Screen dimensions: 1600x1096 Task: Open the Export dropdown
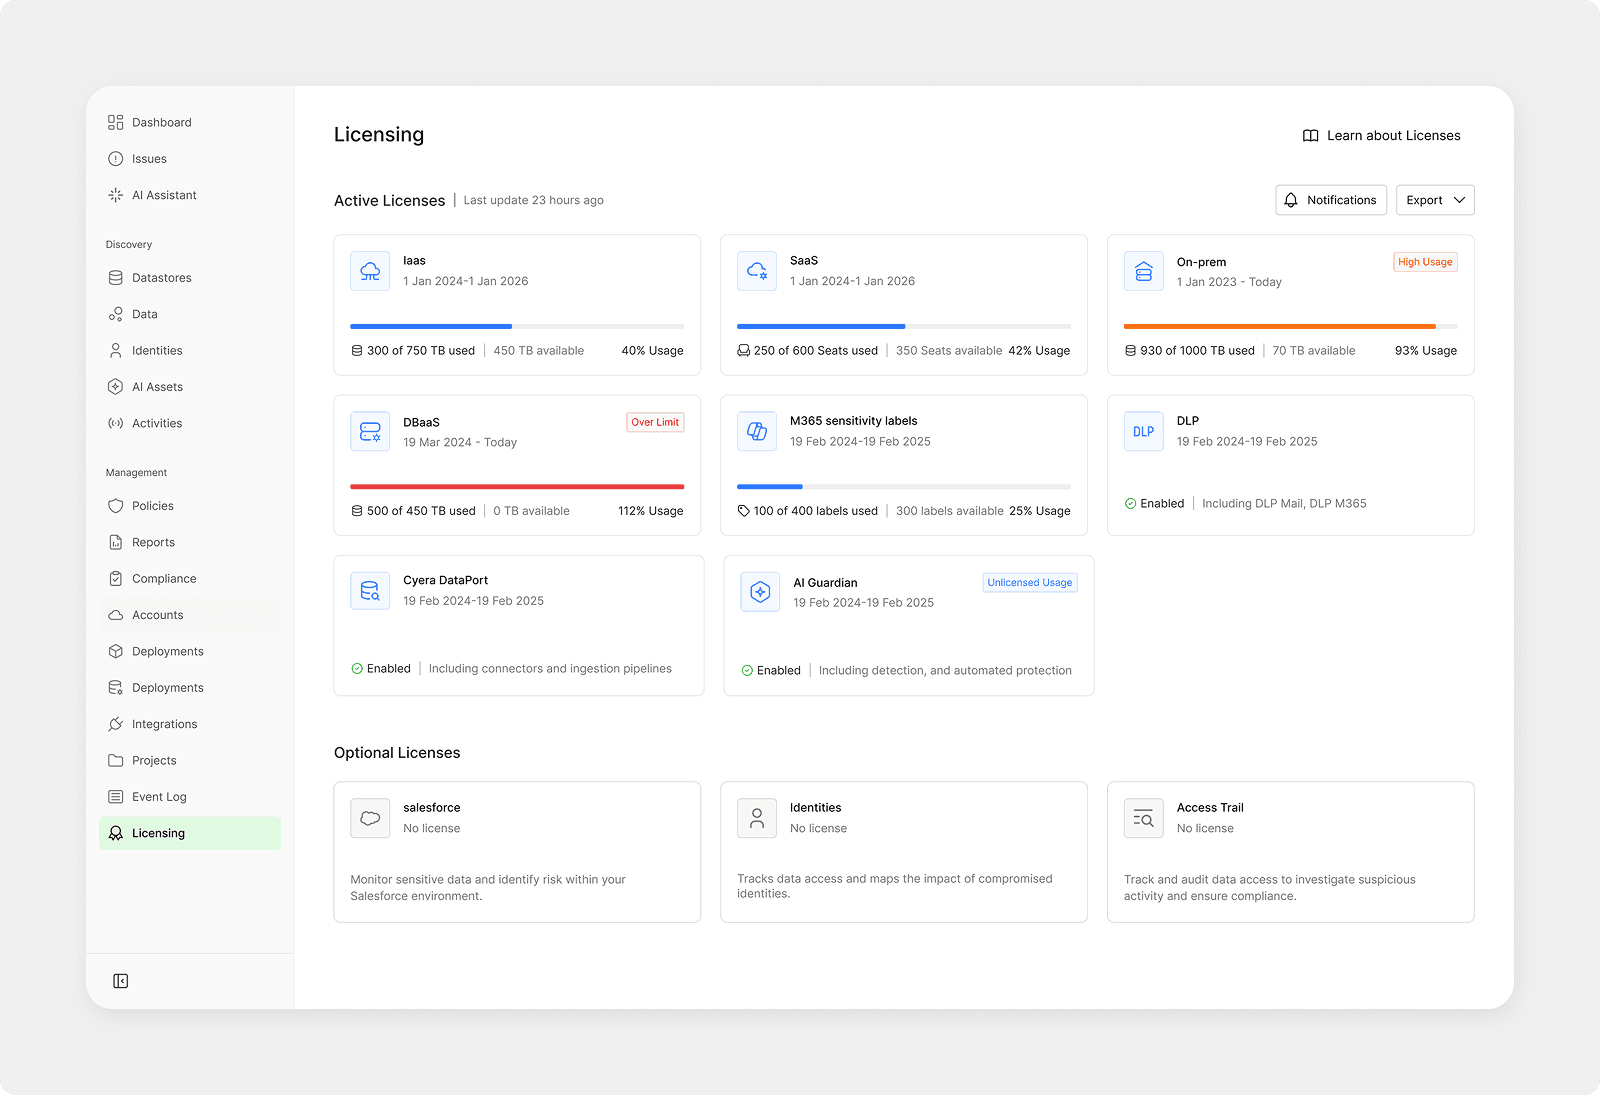pyautogui.click(x=1434, y=200)
